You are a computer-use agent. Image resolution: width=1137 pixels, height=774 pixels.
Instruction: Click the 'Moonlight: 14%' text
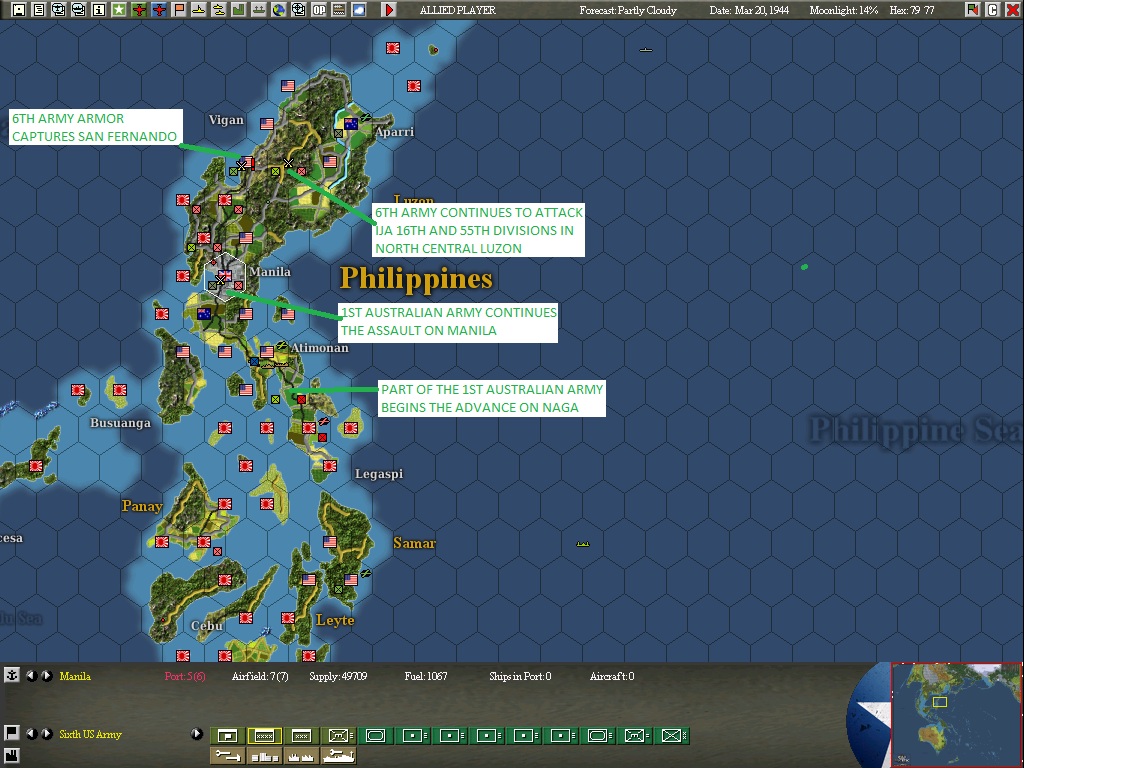[843, 10]
